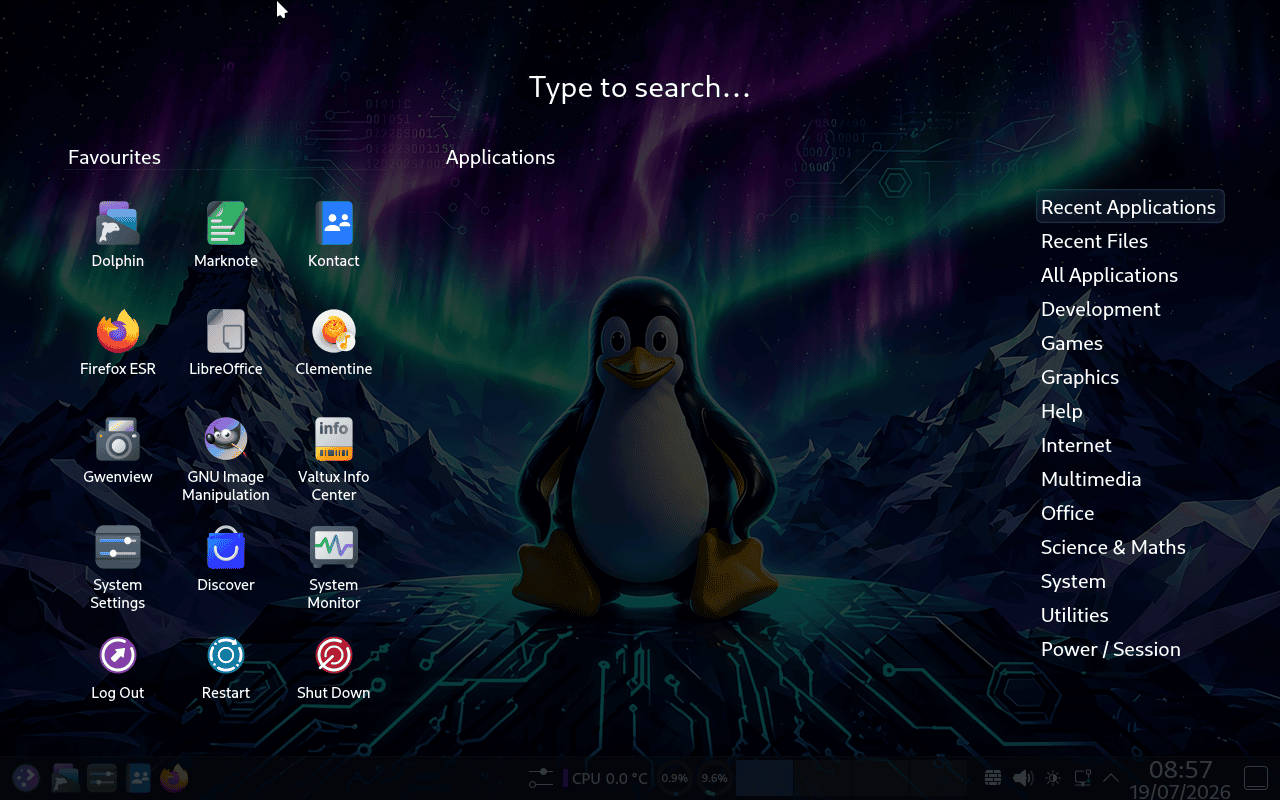The width and height of the screenshot is (1280, 800).
Task: Open the Office category
Action: (1067, 513)
